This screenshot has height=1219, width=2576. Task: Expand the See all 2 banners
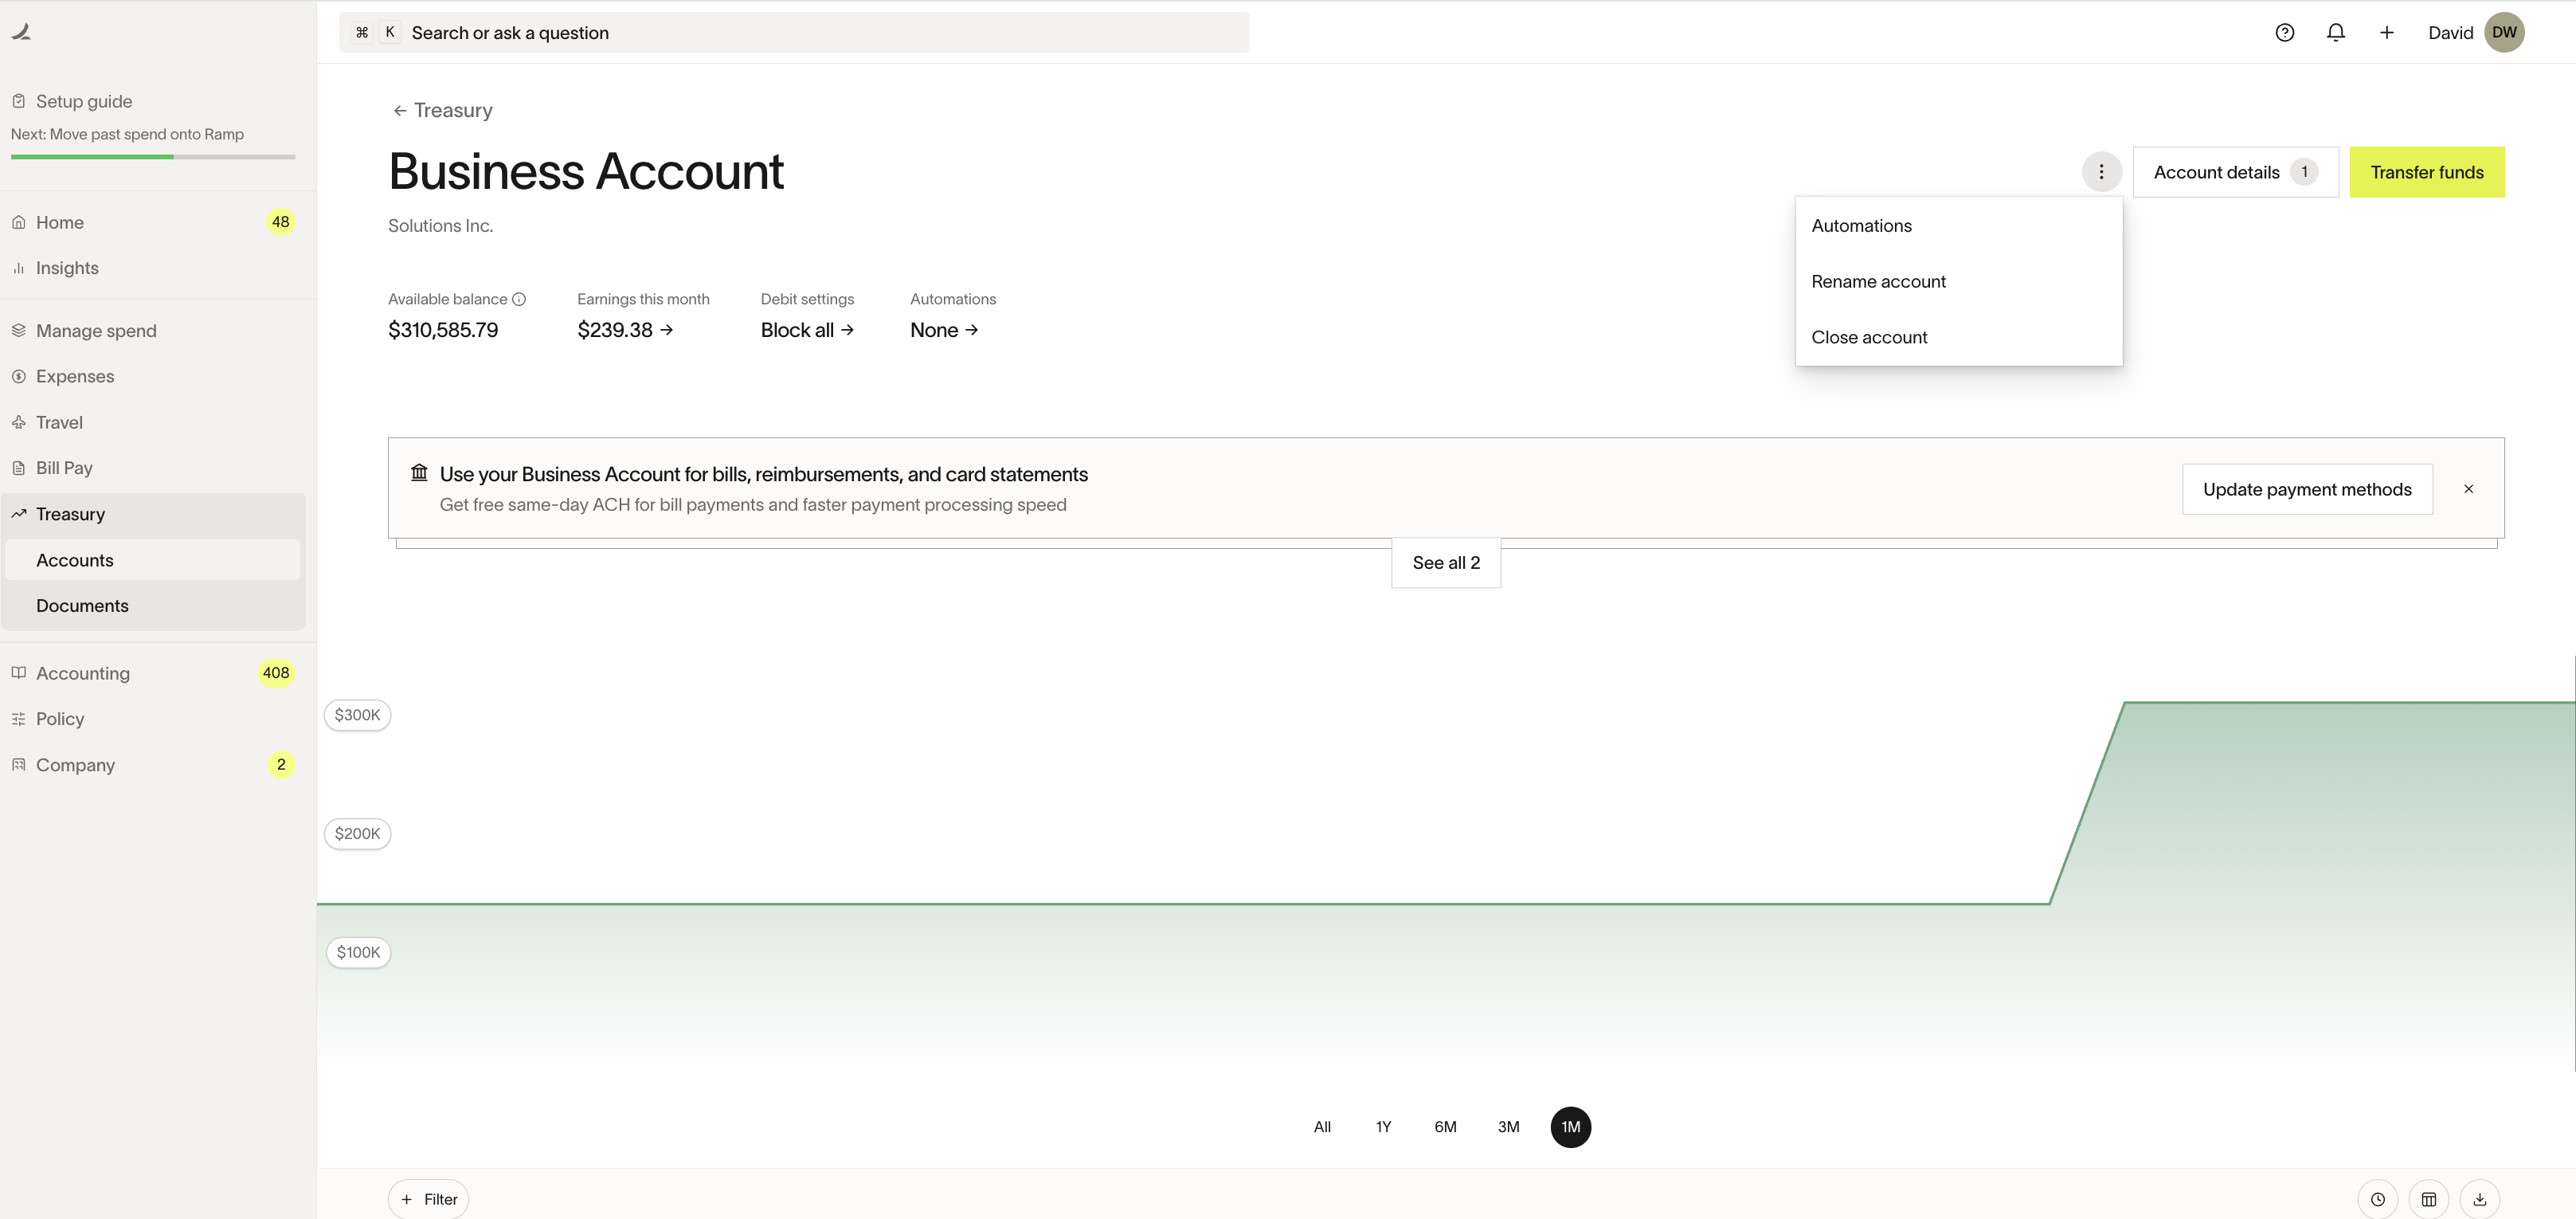[1445, 563]
